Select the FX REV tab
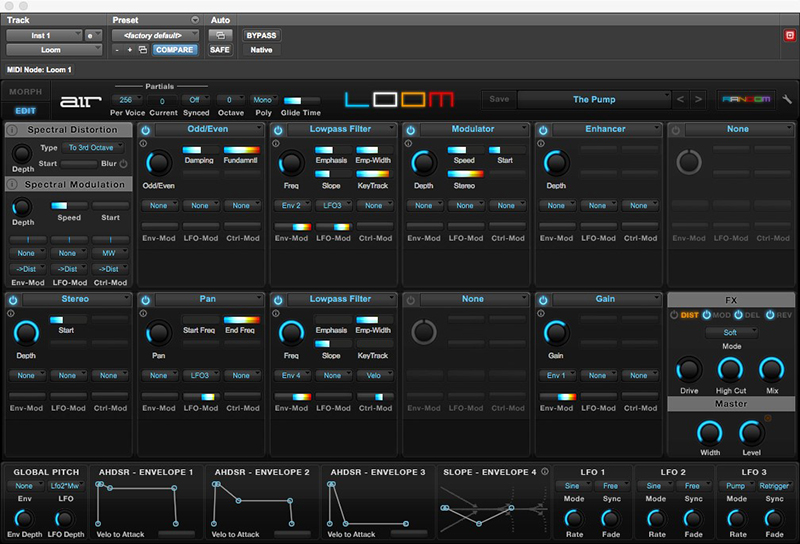The height and width of the screenshot is (544, 800). (x=784, y=315)
